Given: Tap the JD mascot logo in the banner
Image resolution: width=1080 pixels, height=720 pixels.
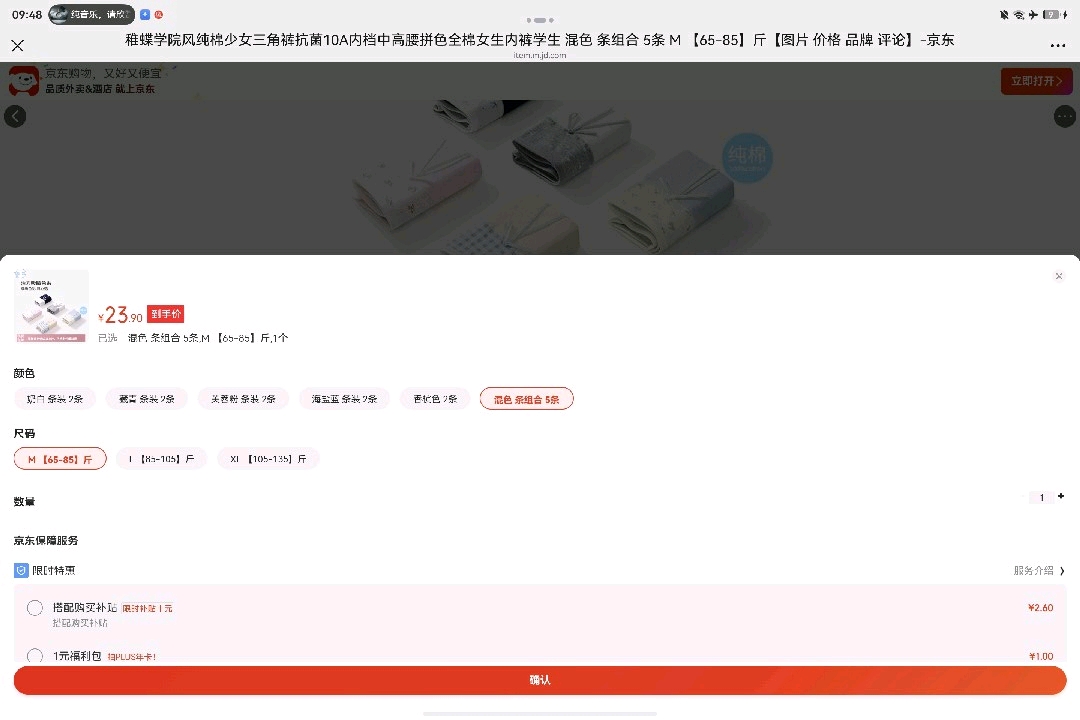Looking at the screenshot, I should [x=24, y=81].
